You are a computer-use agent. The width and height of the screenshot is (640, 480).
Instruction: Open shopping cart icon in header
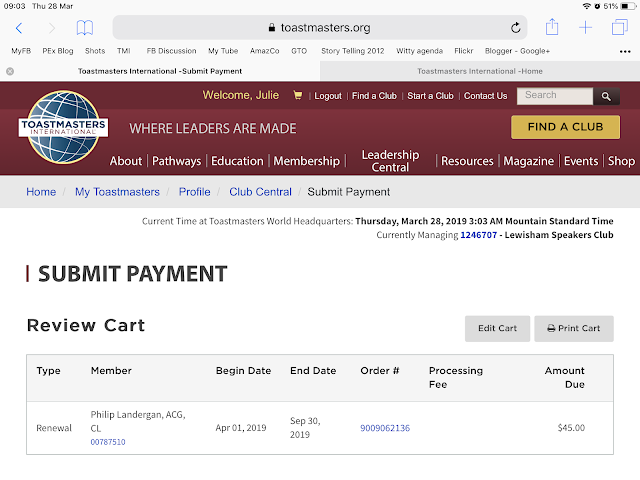297,96
